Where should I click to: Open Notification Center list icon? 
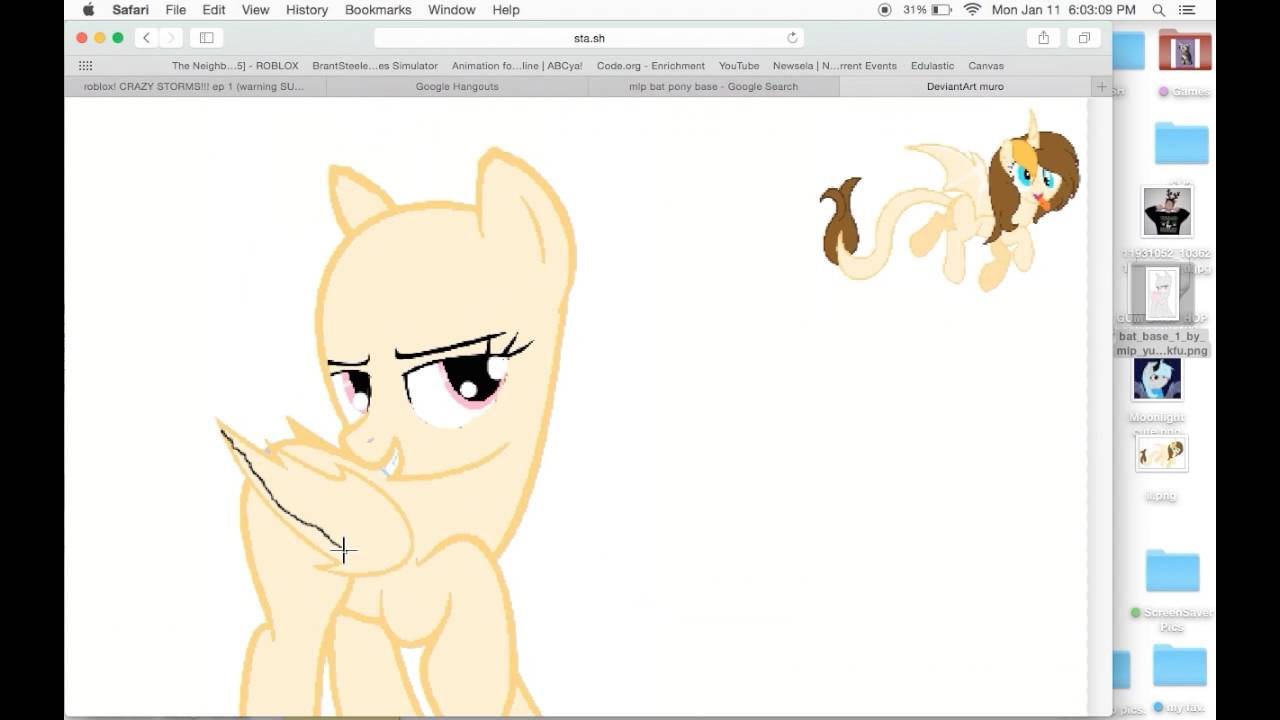1187,10
